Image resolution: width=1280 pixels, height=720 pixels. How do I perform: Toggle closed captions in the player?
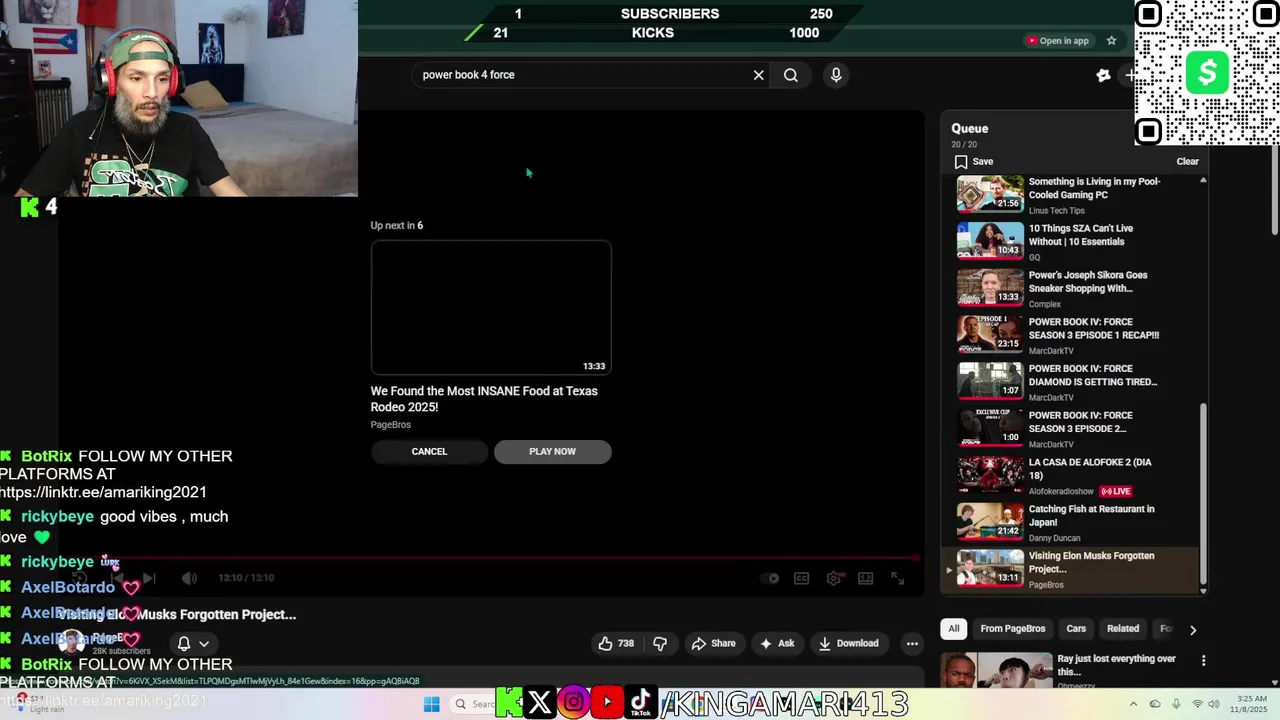801,578
